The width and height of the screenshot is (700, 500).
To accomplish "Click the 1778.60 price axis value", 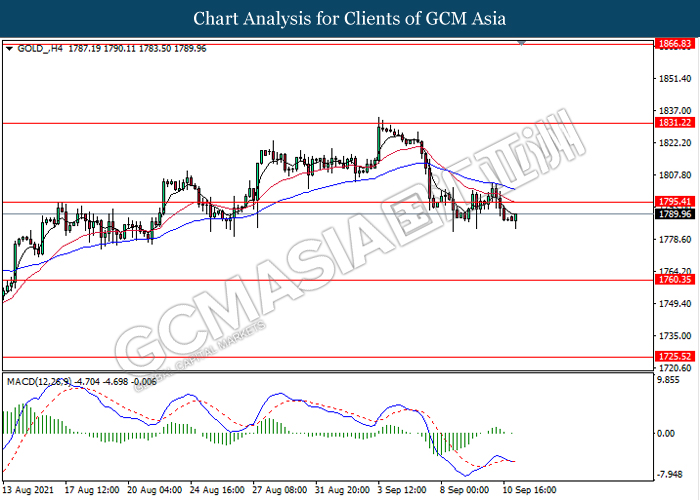I will [675, 240].
